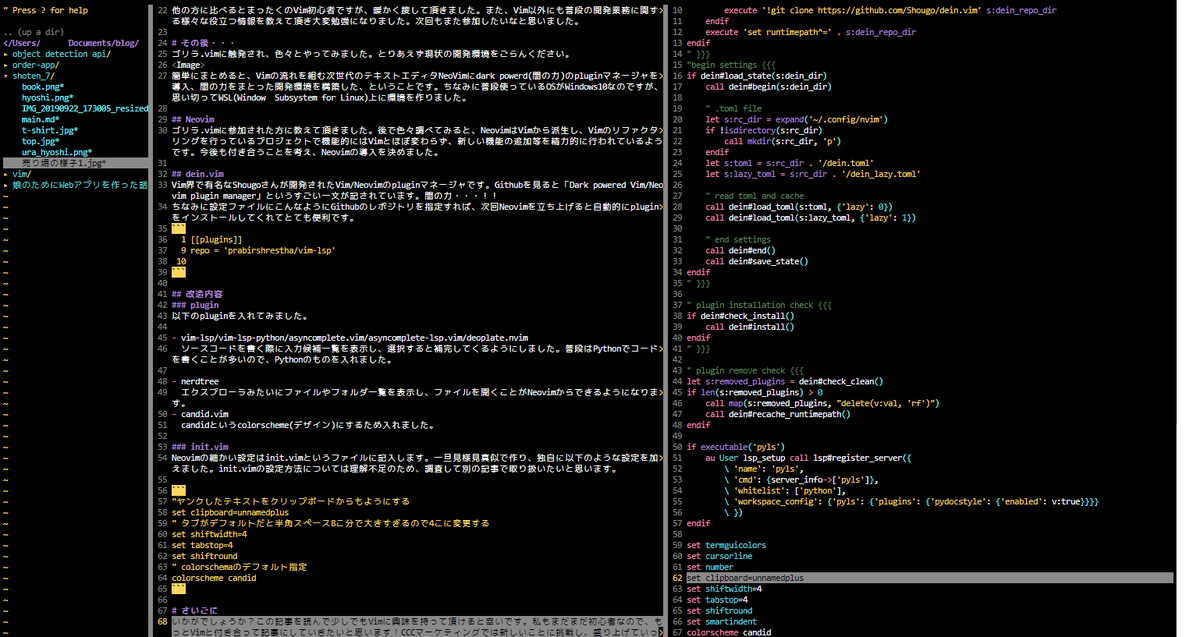Click the git clone dein.vim command line
Screen dimensions: 1200x637
pyautogui.click(x=890, y=10)
